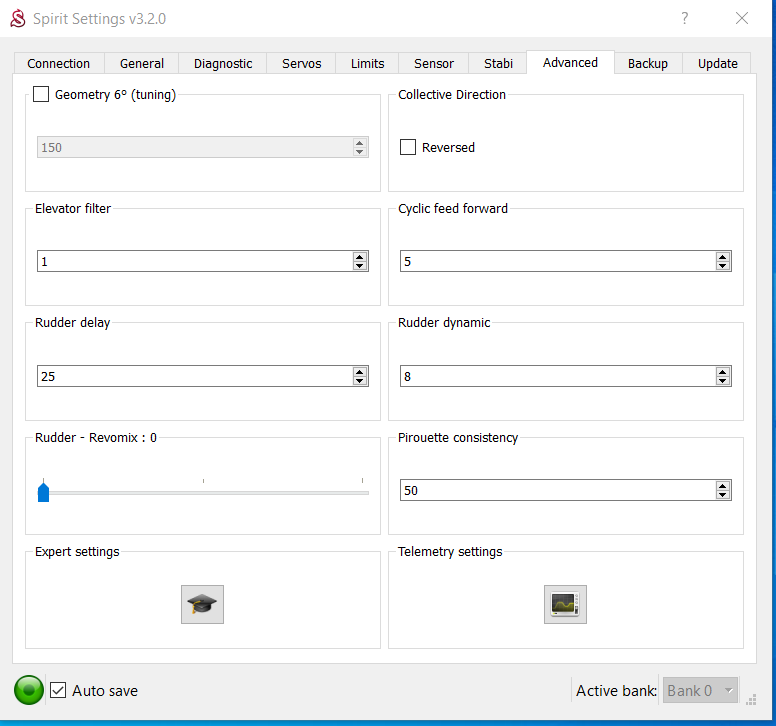Click the green connection status indicator
This screenshot has width=776, height=726.
[29, 690]
